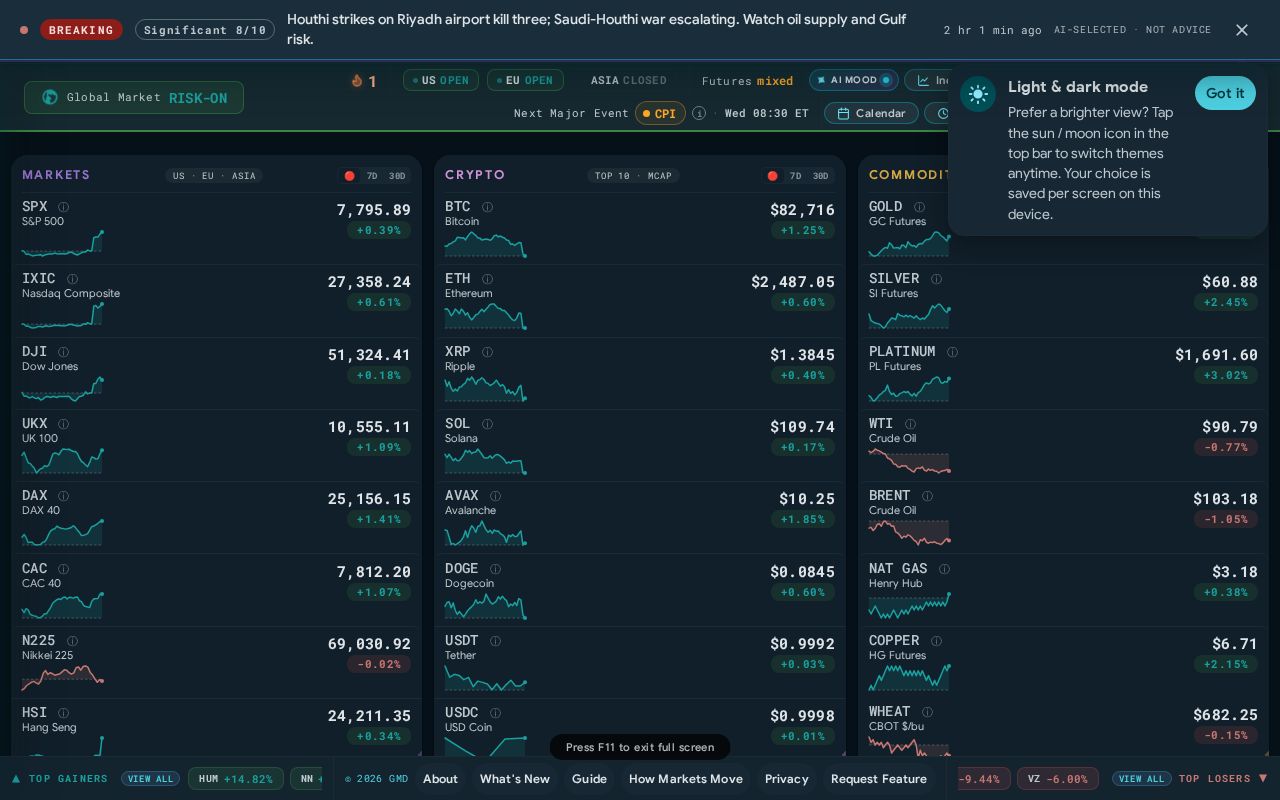Open the BTC Bitcoin info icon
Viewport: 1280px width, 800px height.
pyautogui.click(x=487, y=207)
